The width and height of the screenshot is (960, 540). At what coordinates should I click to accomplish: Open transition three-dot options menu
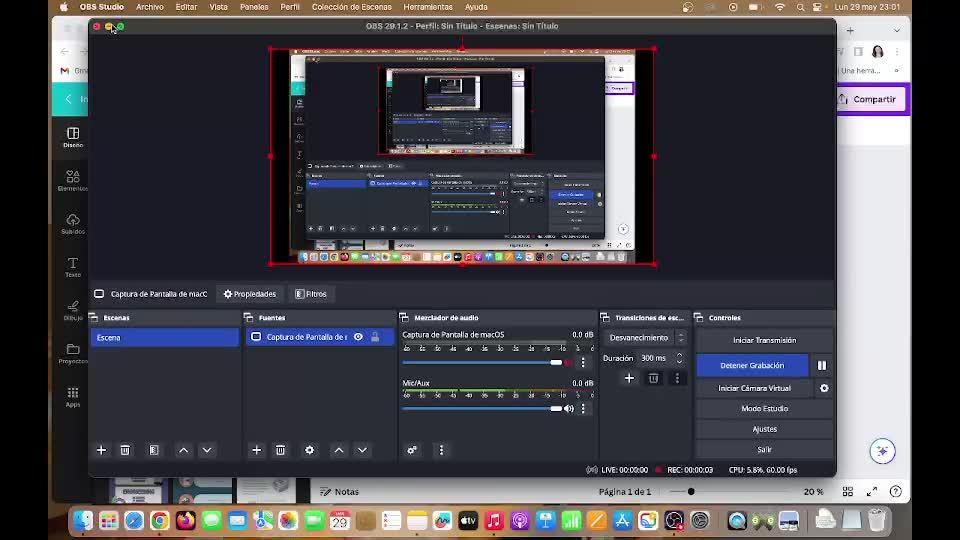tap(677, 378)
